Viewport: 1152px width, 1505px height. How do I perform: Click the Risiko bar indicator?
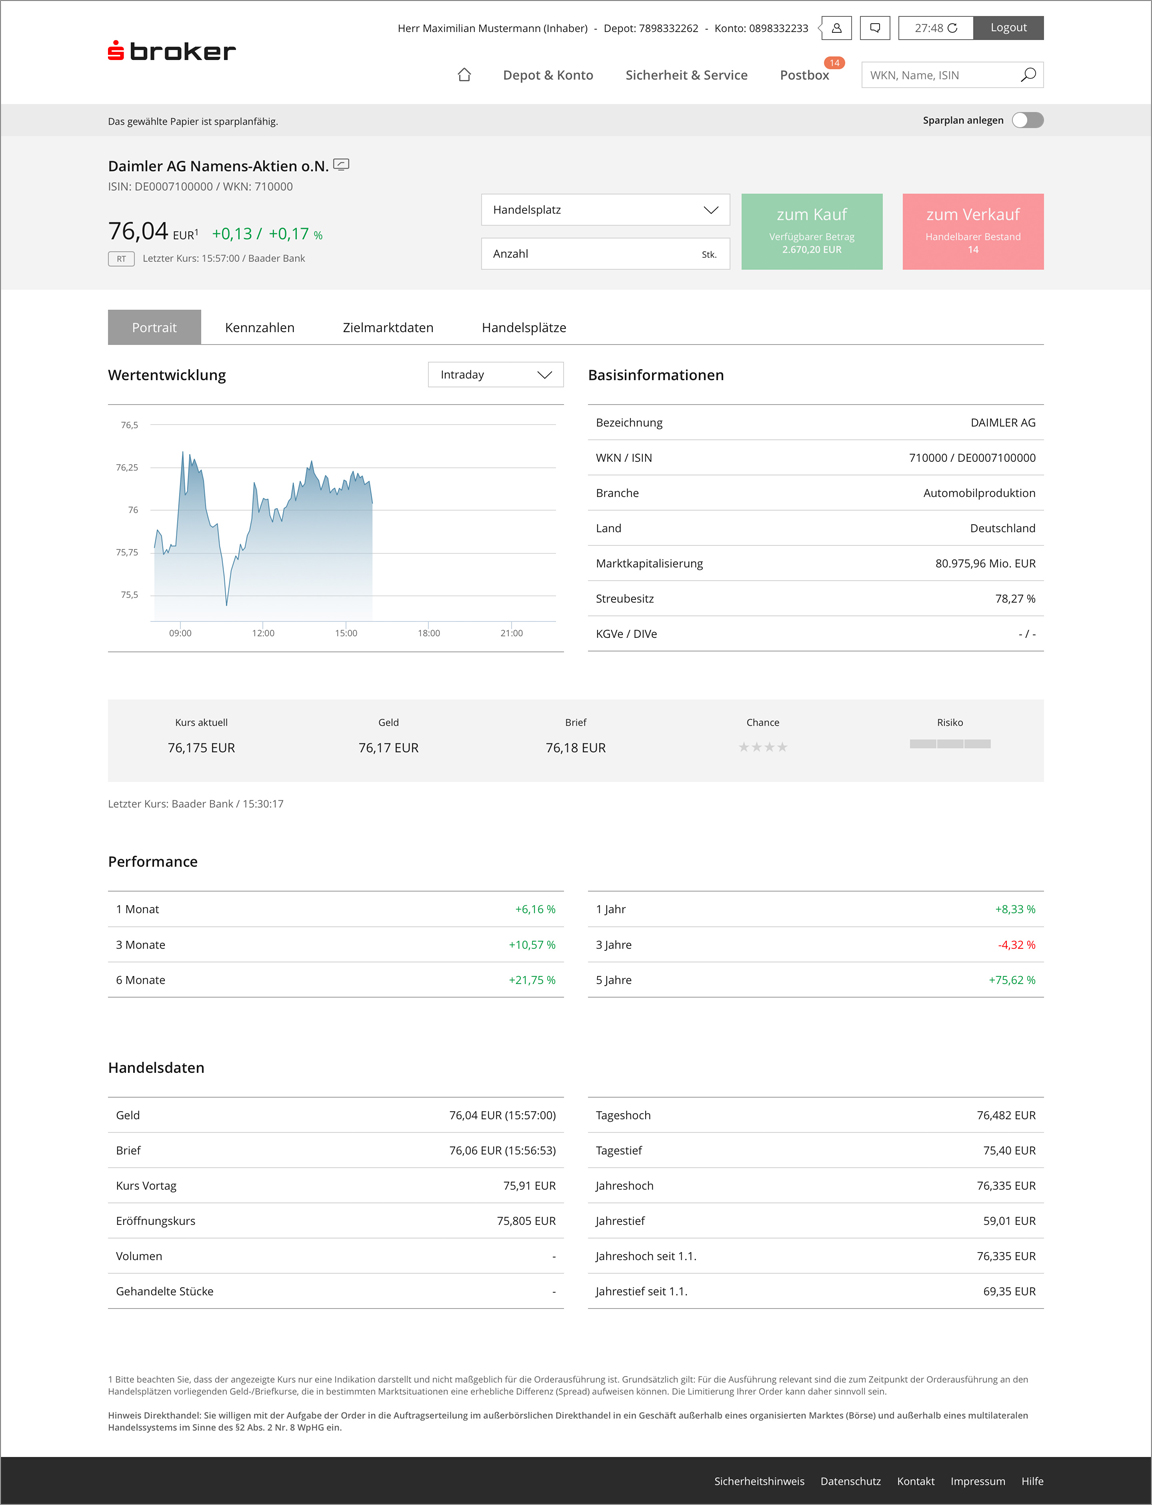(x=950, y=744)
